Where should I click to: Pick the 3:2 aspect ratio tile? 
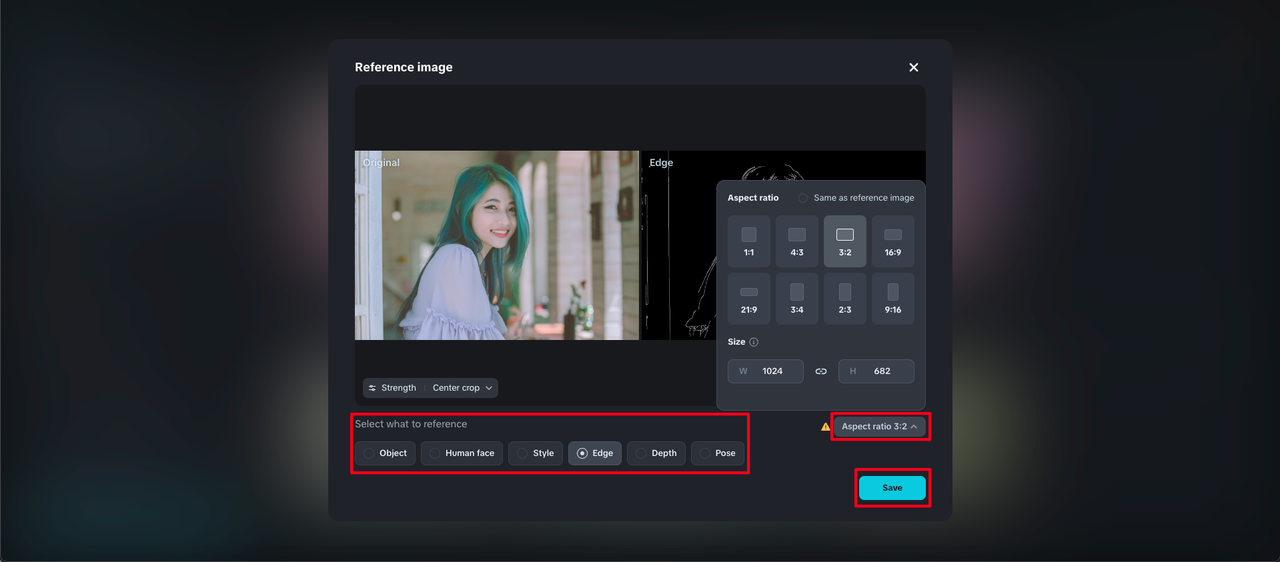845,241
